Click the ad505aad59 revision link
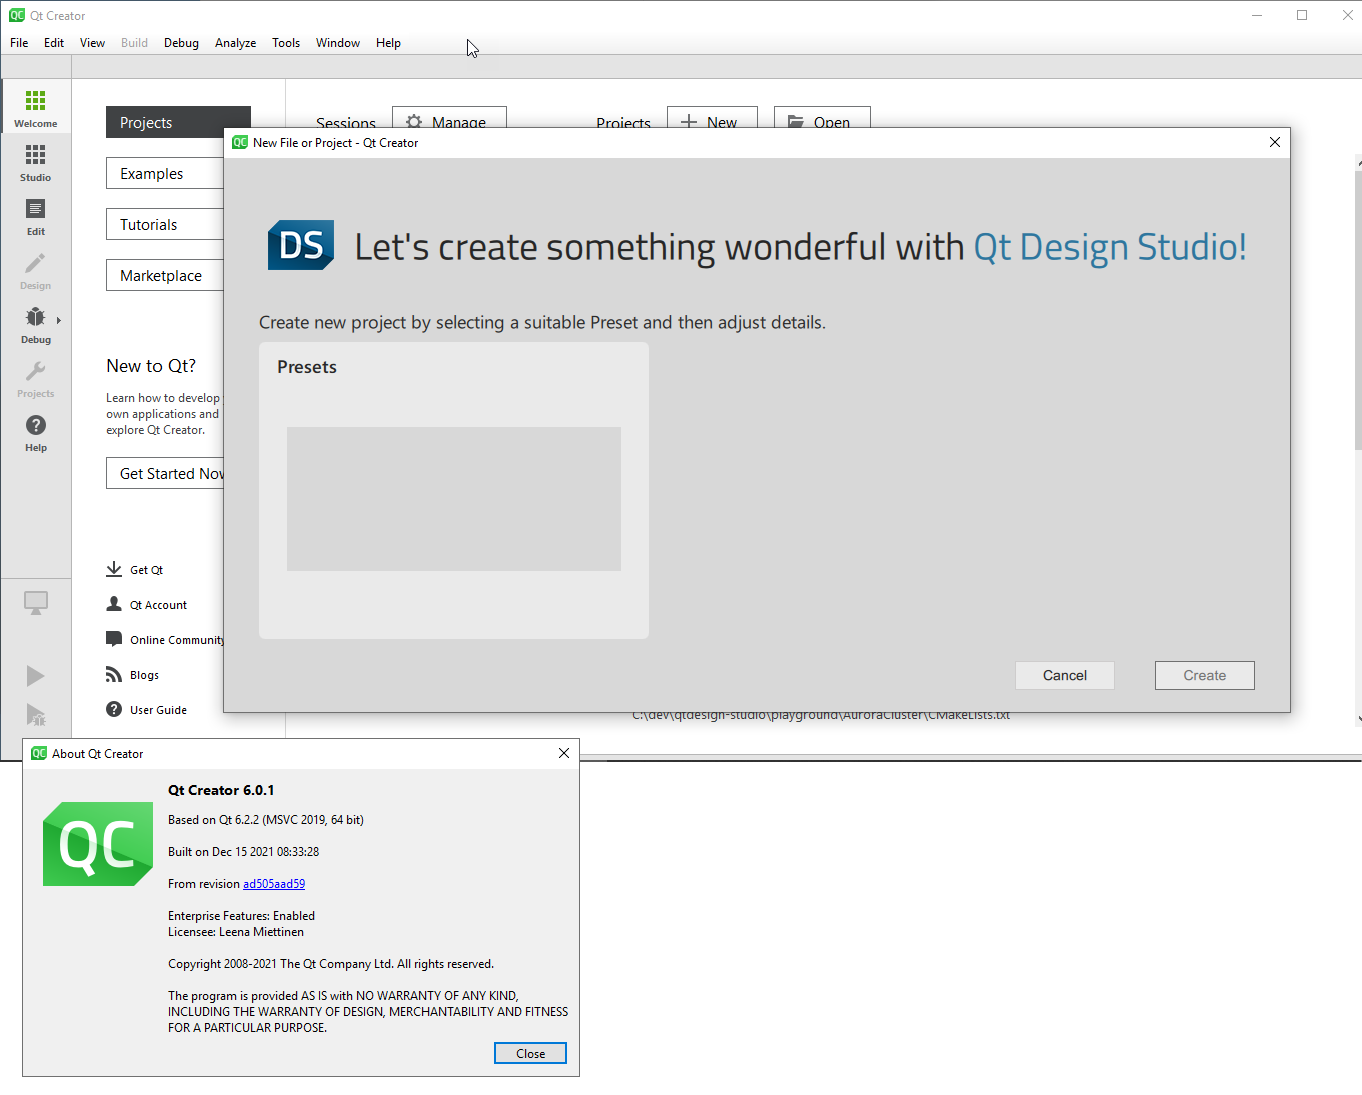This screenshot has height=1095, width=1362. point(274,884)
